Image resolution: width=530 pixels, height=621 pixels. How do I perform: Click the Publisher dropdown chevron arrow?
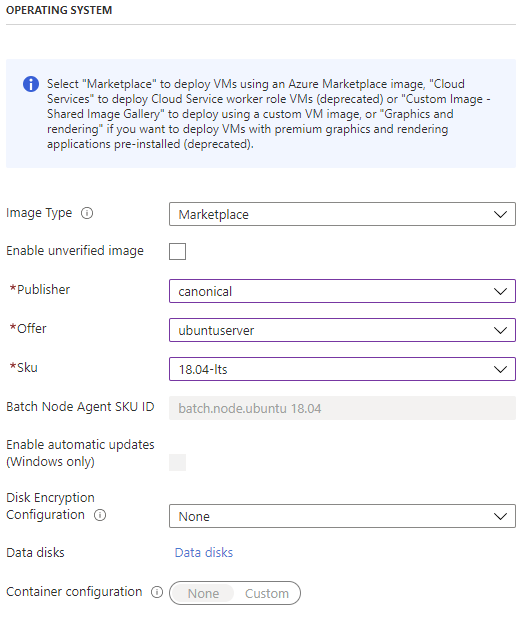(x=501, y=291)
